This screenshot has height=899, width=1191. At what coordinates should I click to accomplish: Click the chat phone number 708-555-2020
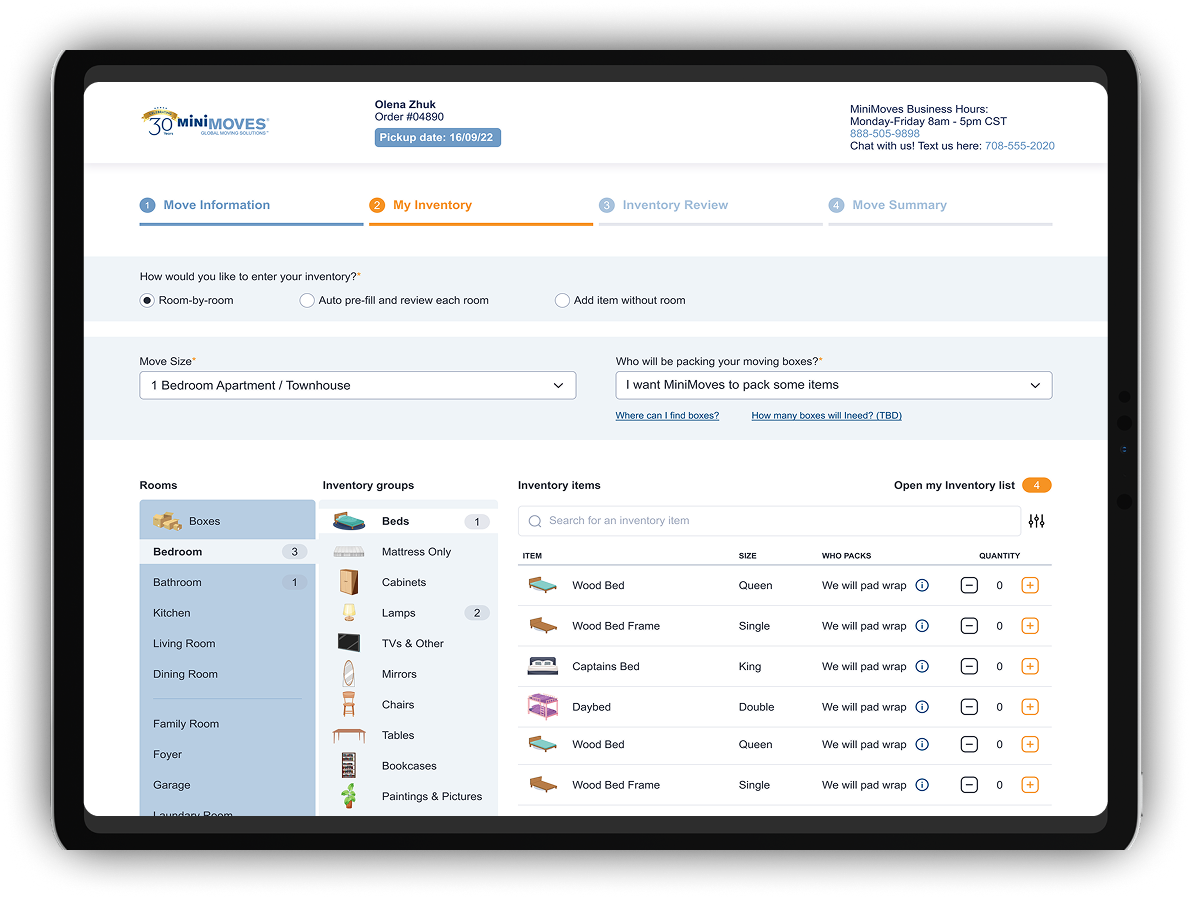click(1019, 146)
